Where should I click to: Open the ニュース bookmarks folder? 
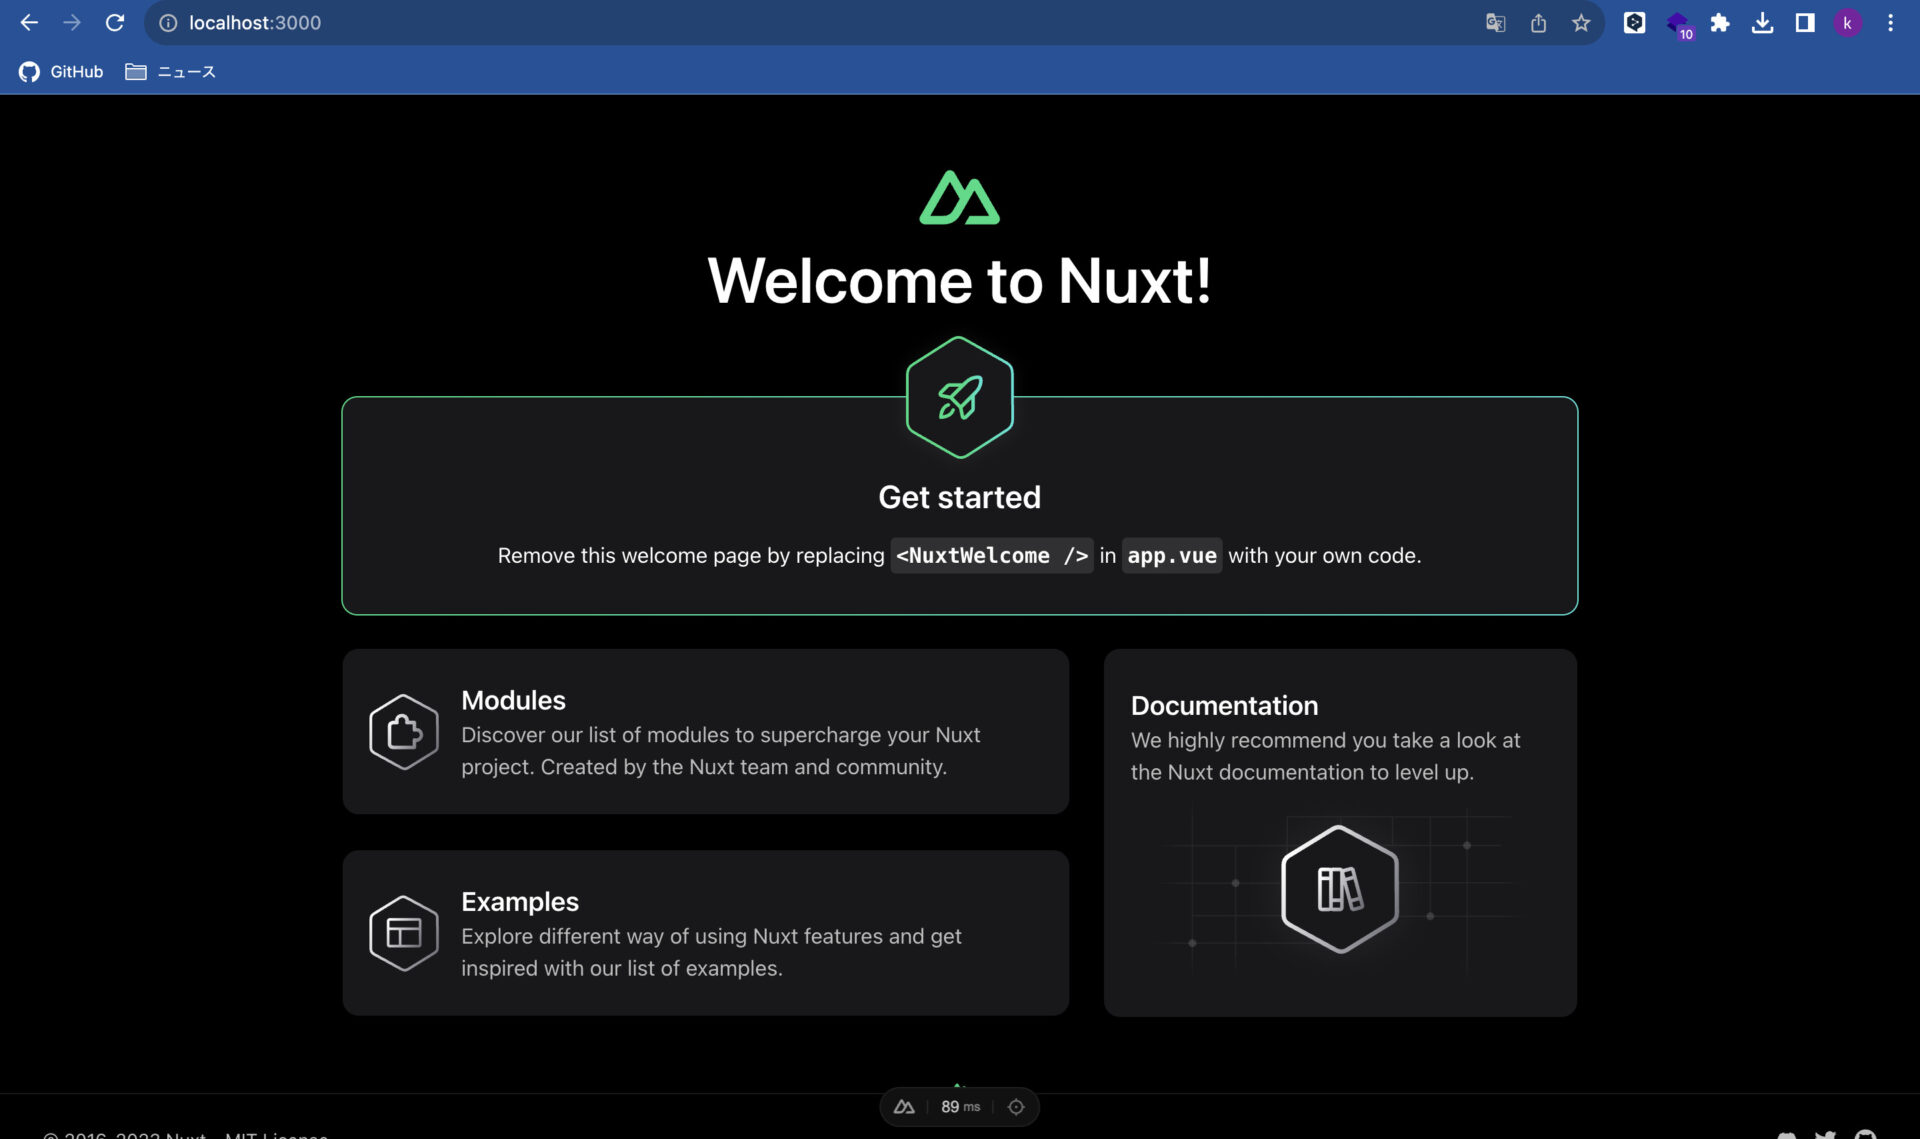172,71
